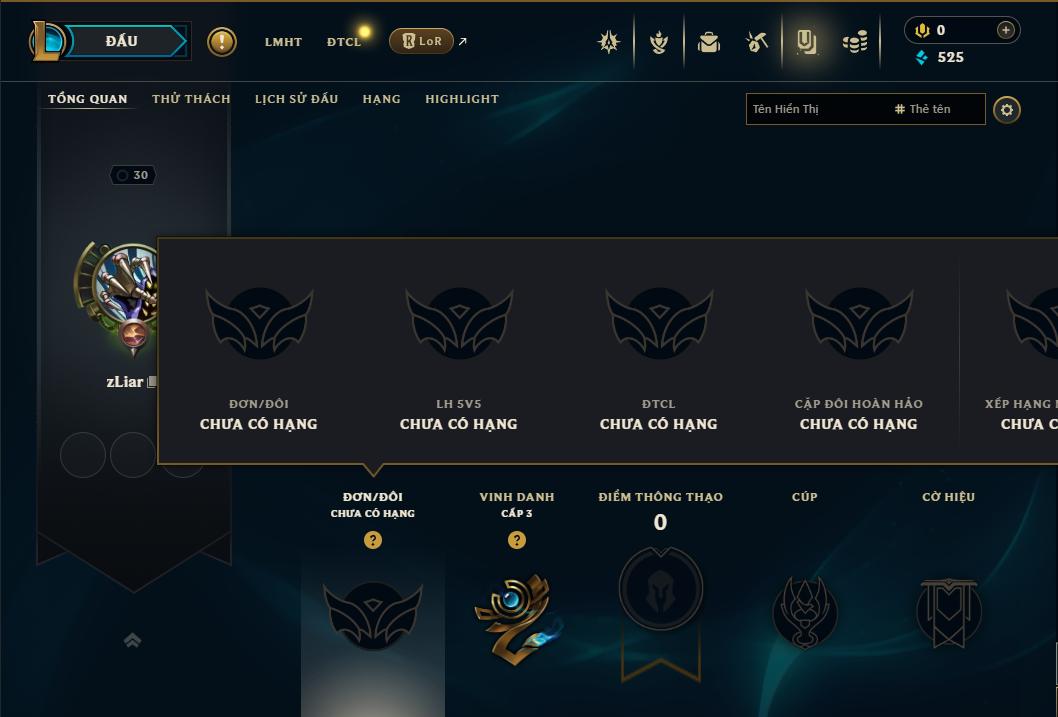Image resolution: width=1058 pixels, height=717 pixels.
Task: Switch to ĐTCL game mode
Action: tap(344, 42)
